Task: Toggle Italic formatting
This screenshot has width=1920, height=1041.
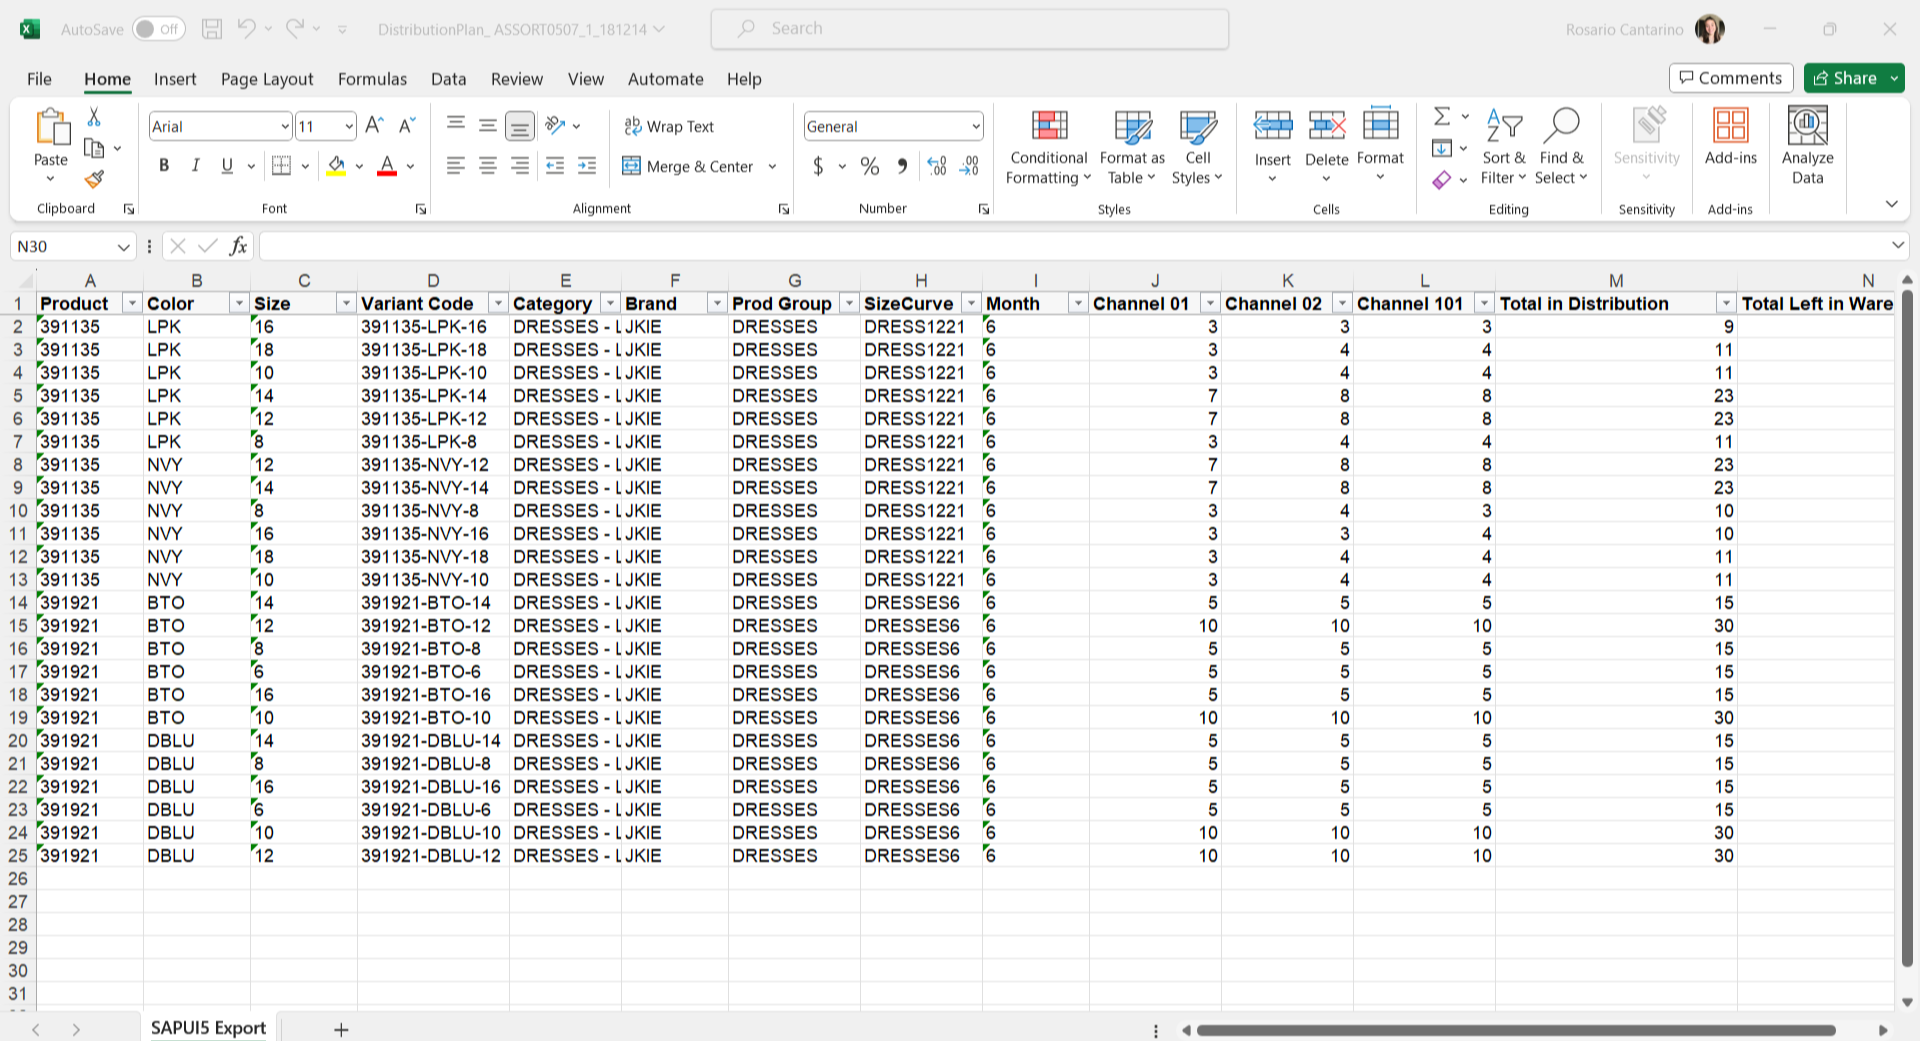Action: pyautogui.click(x=196, y=166)
